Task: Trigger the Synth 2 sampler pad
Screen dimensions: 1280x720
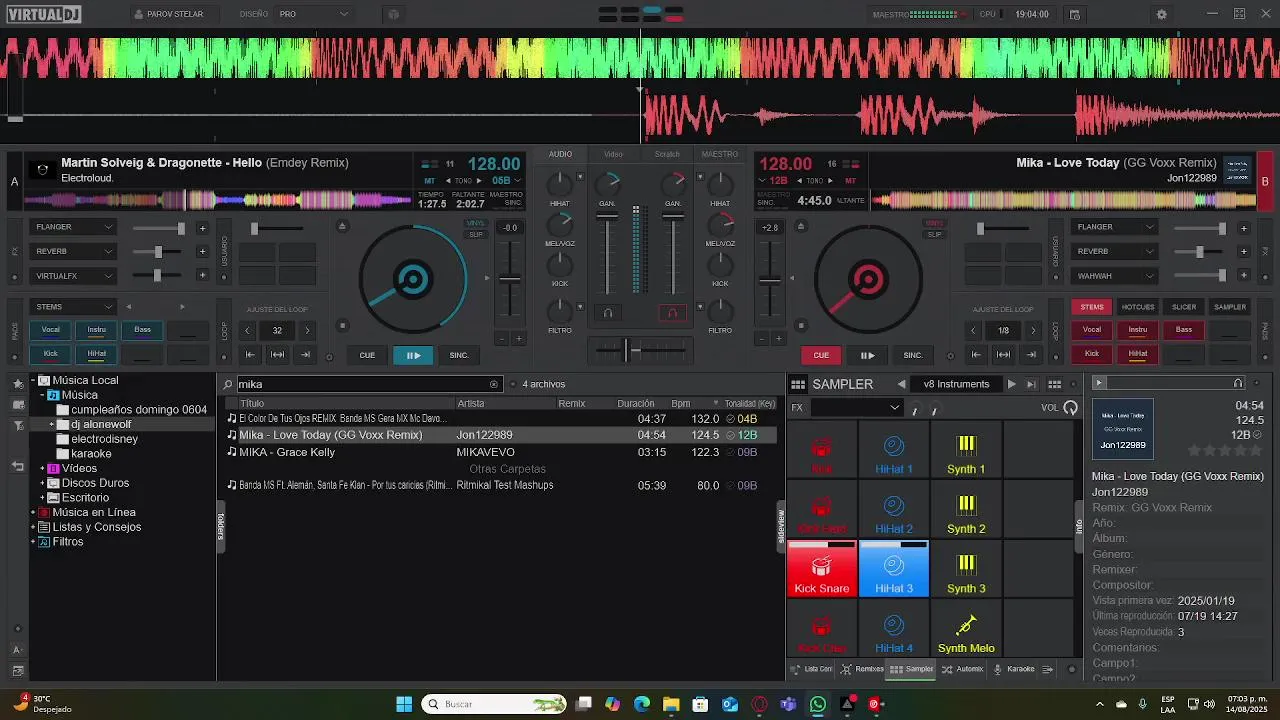Action: tap(966, 510)
